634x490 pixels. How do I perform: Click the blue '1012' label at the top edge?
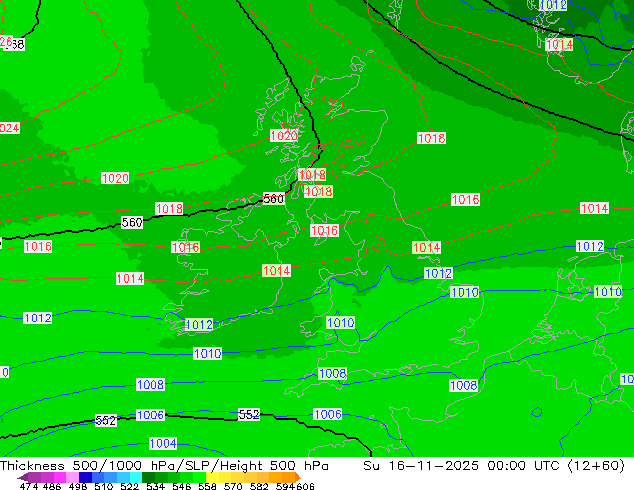553,5
